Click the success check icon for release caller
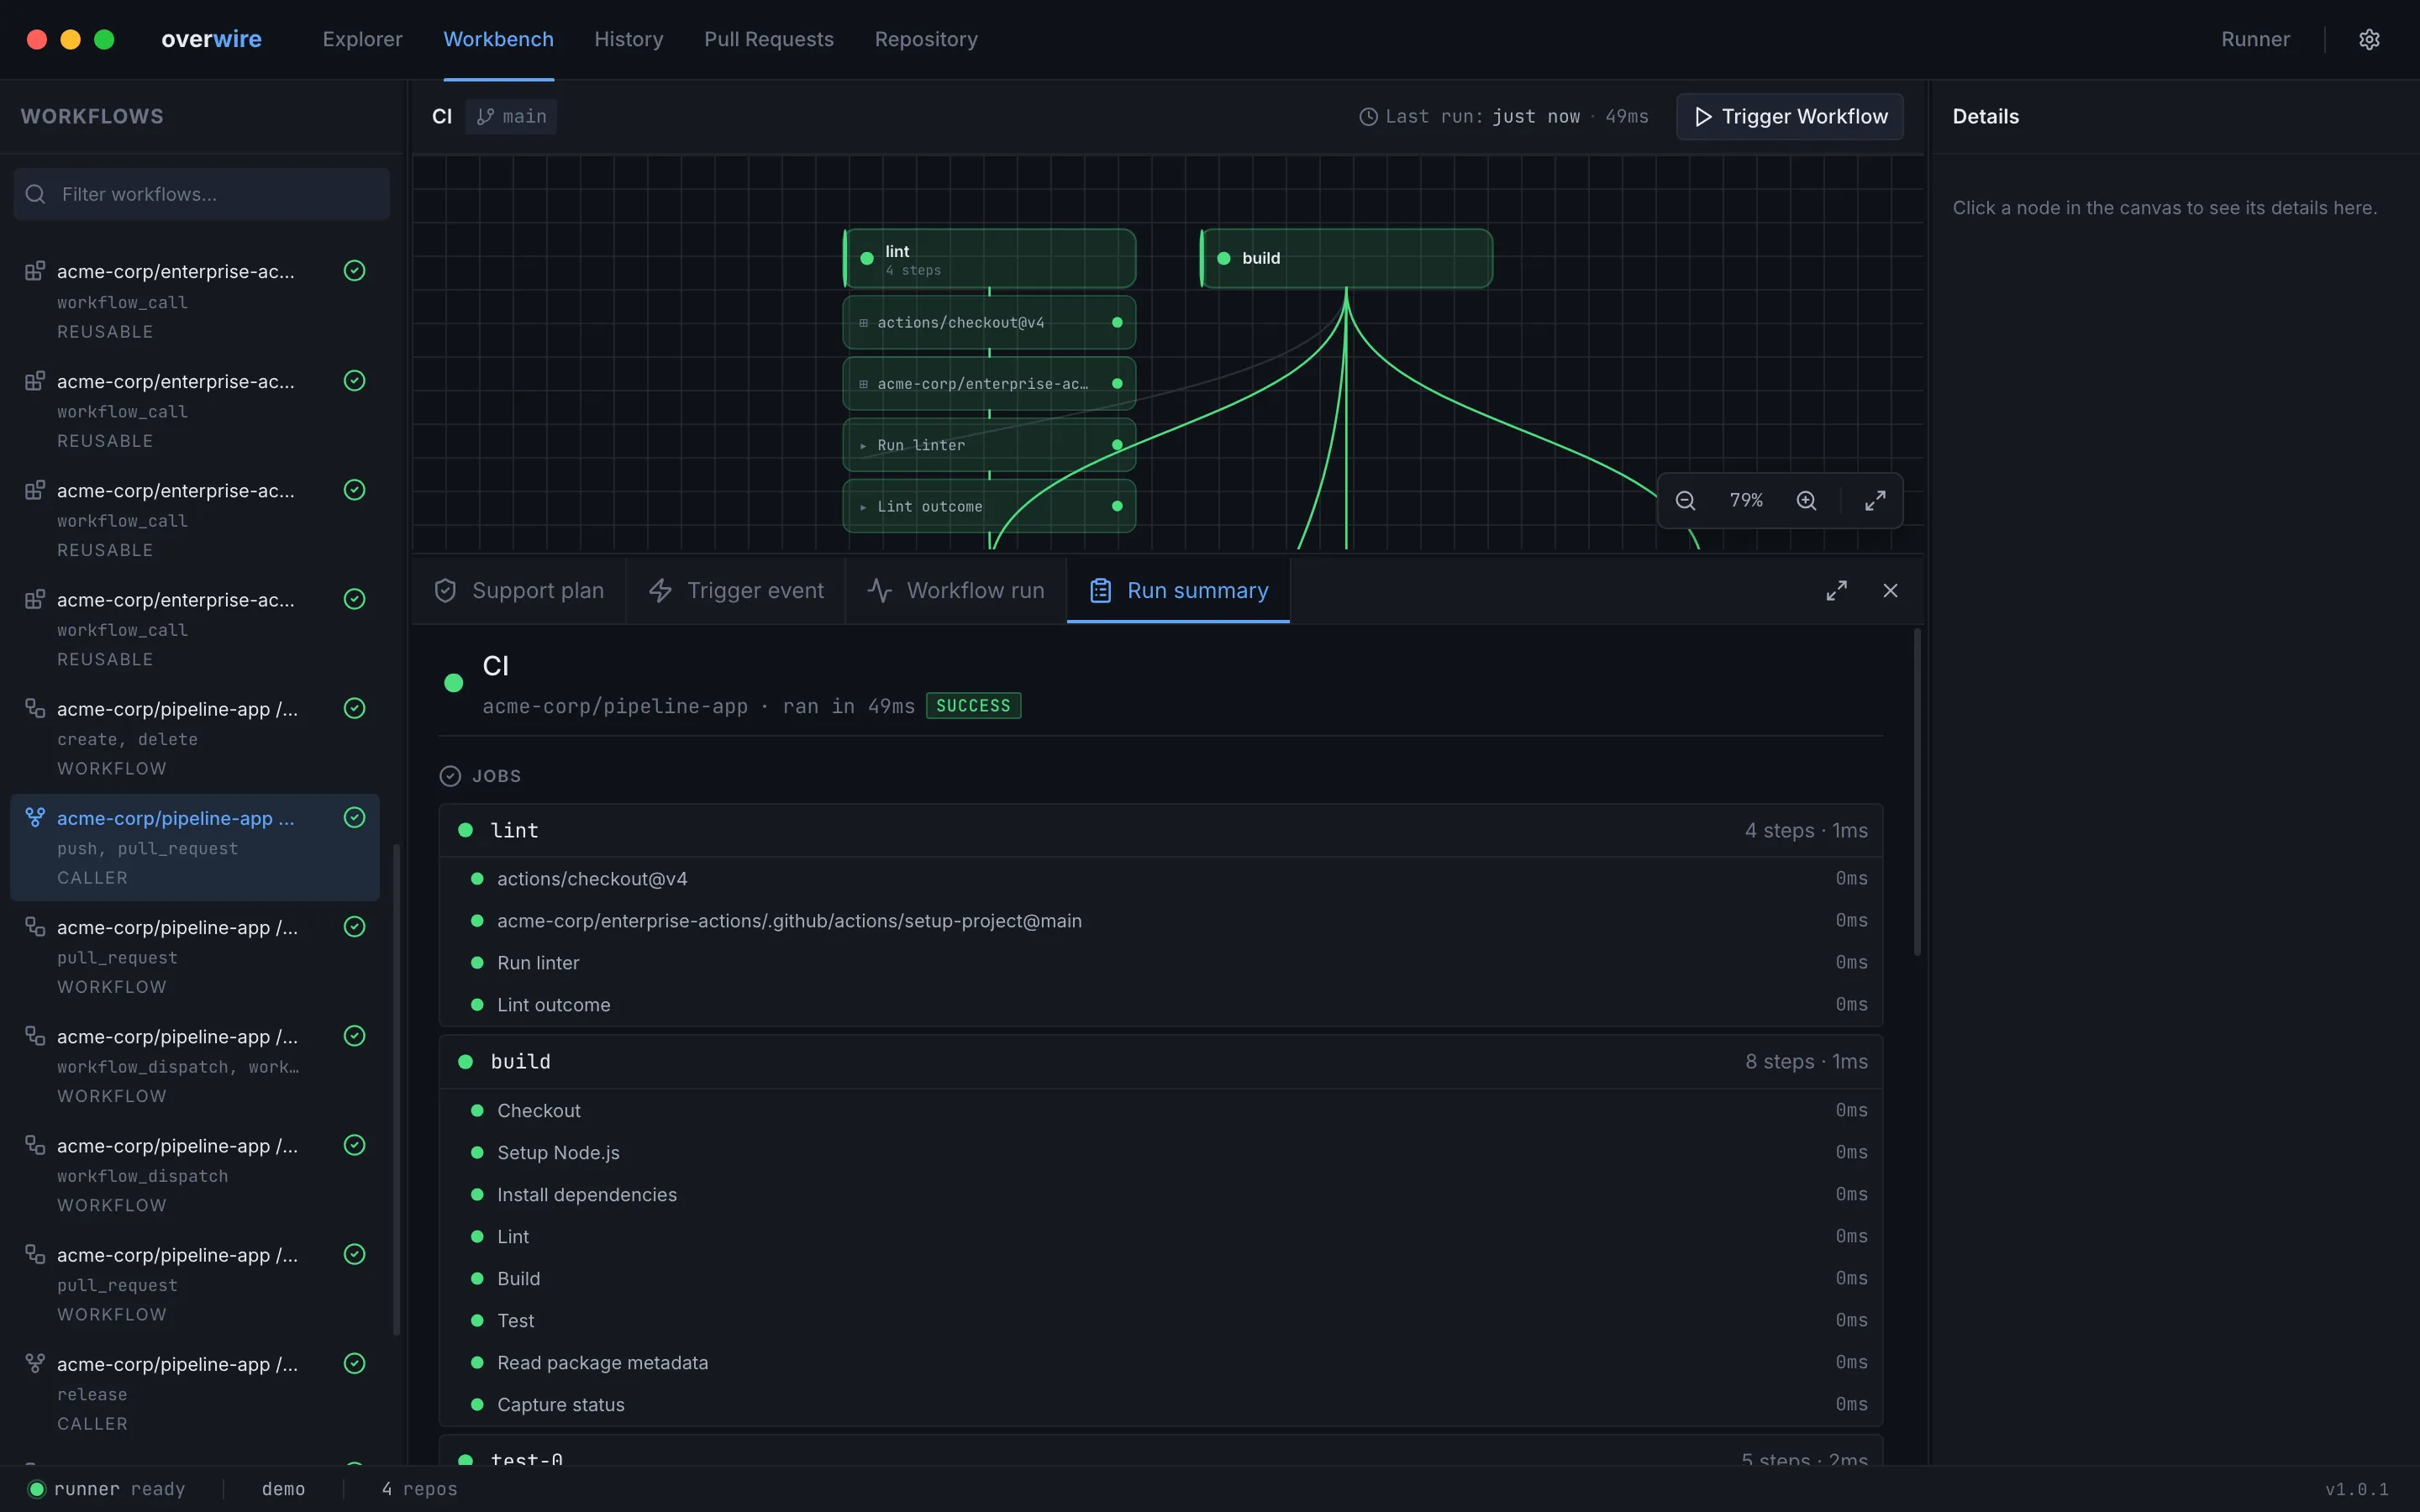 pos(354,1364)
